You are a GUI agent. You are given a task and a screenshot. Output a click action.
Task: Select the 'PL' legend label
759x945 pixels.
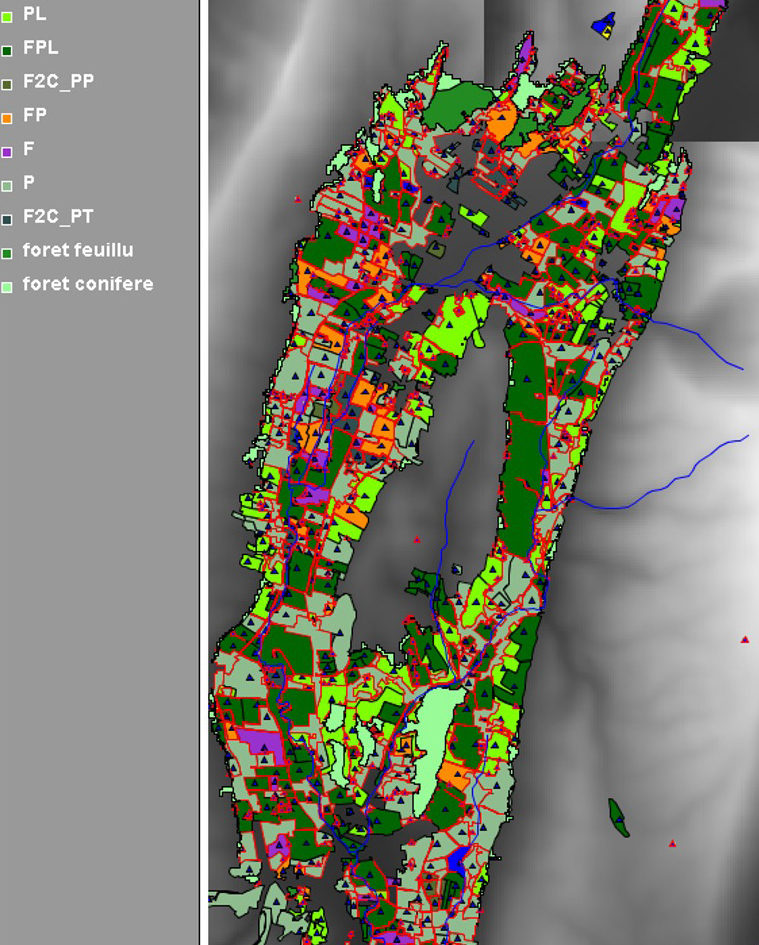tap(34, 15)
